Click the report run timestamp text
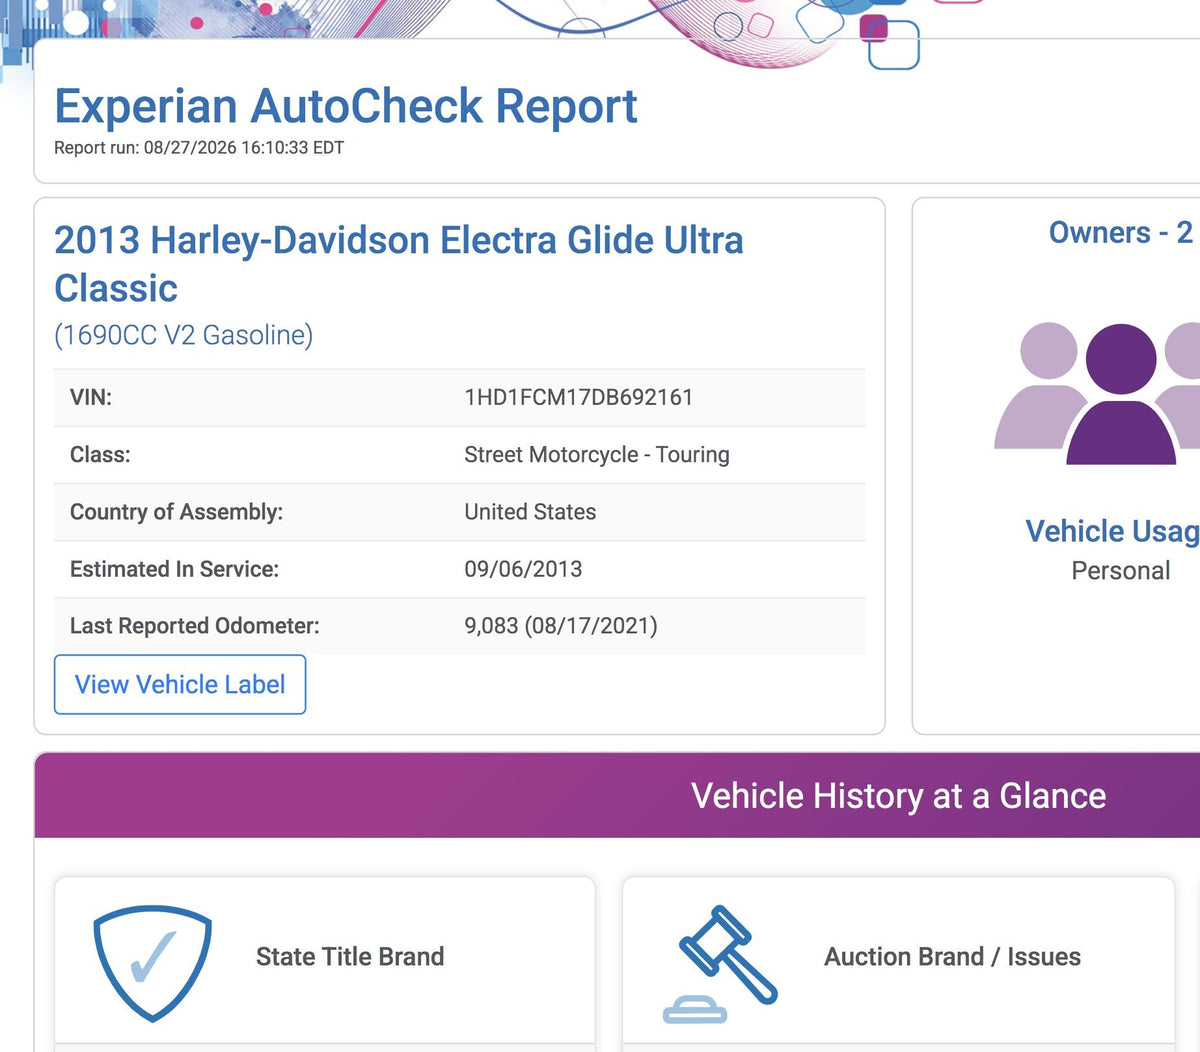 click(x=199, y=148)
